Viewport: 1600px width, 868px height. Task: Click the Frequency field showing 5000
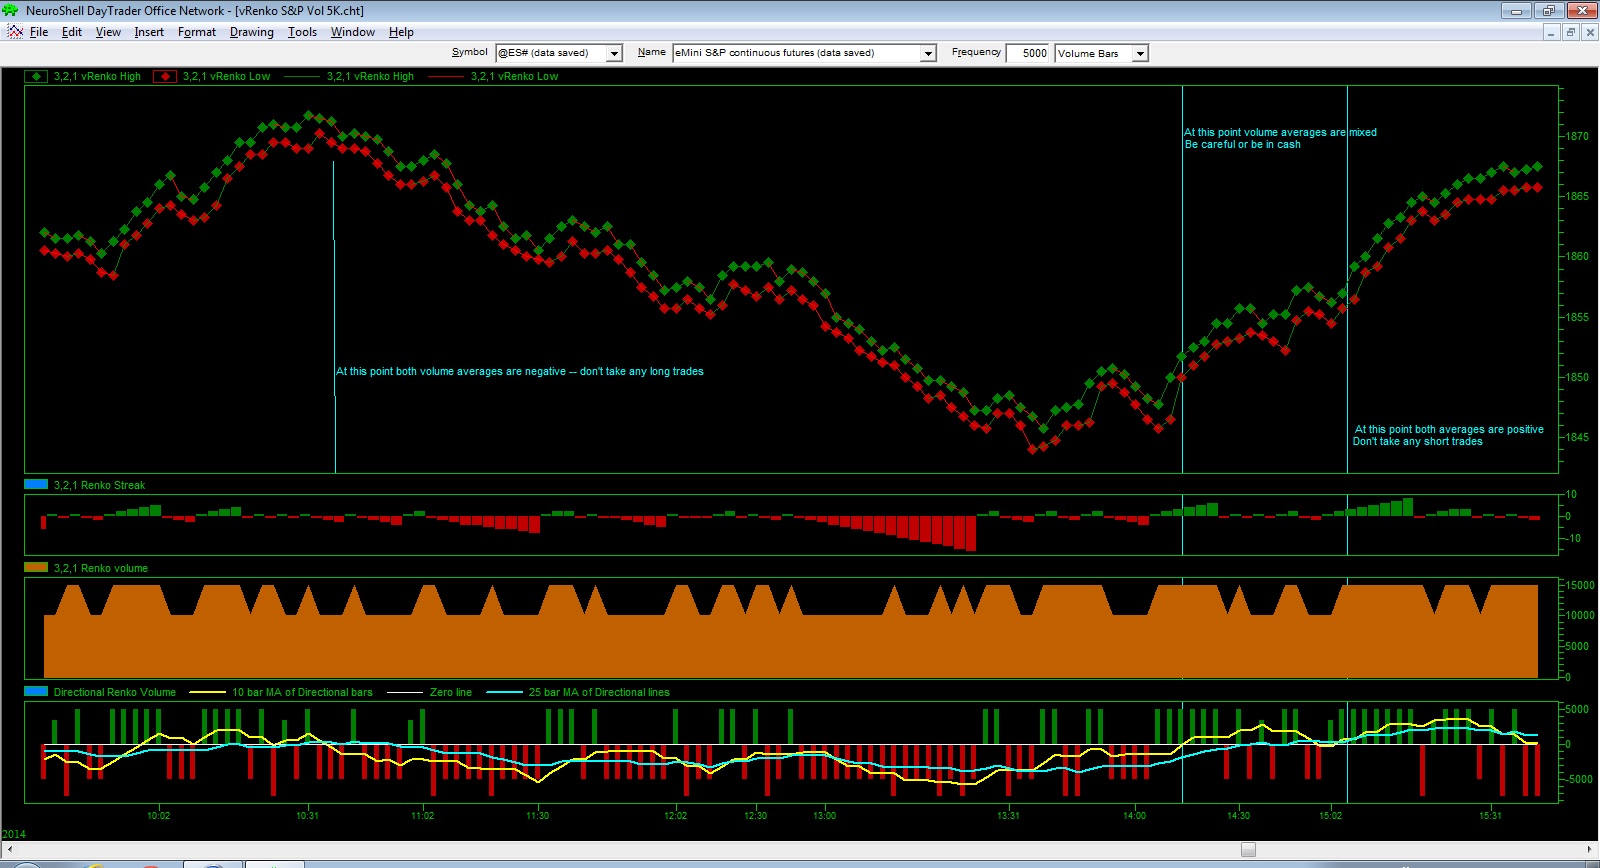[x=1028, y=53]
